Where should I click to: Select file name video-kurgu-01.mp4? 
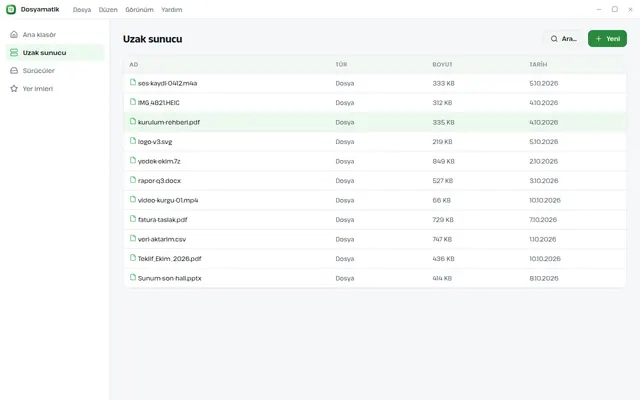click(168, 200)
